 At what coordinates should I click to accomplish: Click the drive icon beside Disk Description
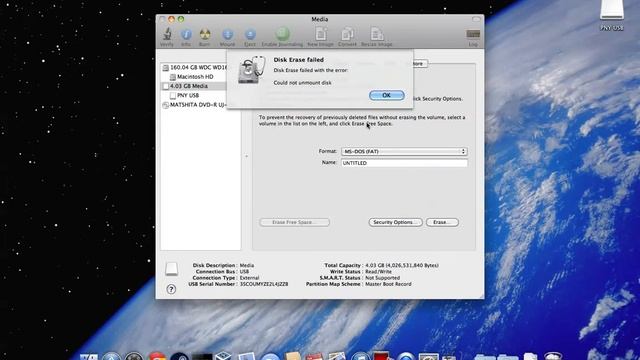coord(171,269)
